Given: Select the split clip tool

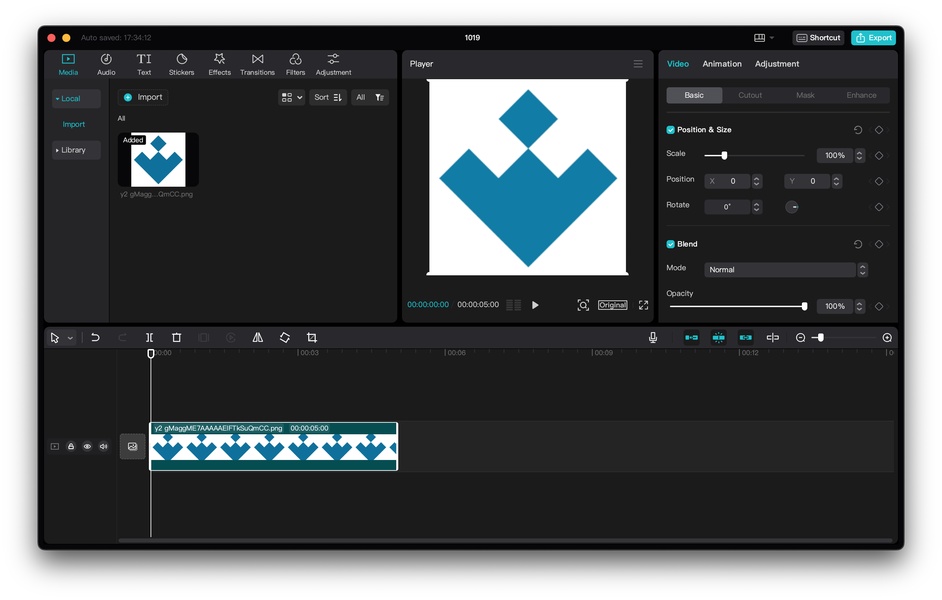Looking at the screenshot, I should click(x=150, y=338).
